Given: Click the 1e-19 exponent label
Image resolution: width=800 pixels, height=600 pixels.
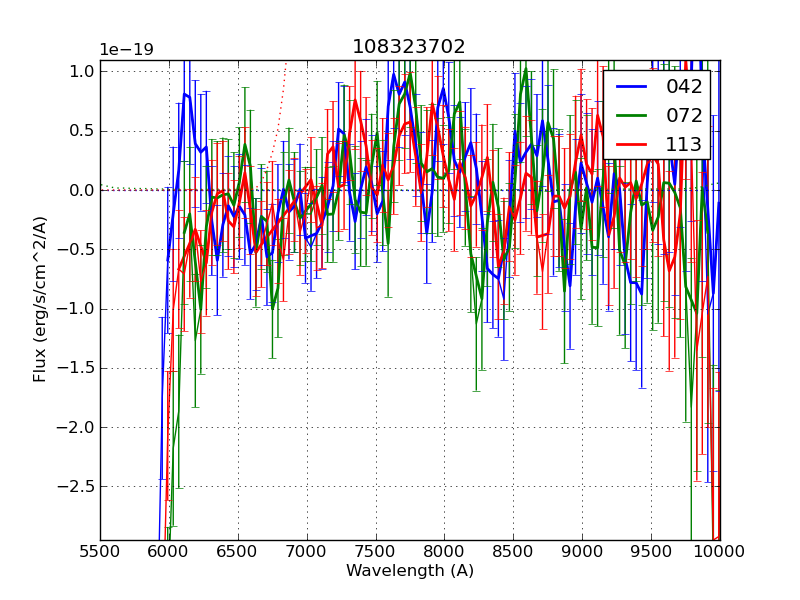Looking at the screenshot, I should tap(126, 50).
